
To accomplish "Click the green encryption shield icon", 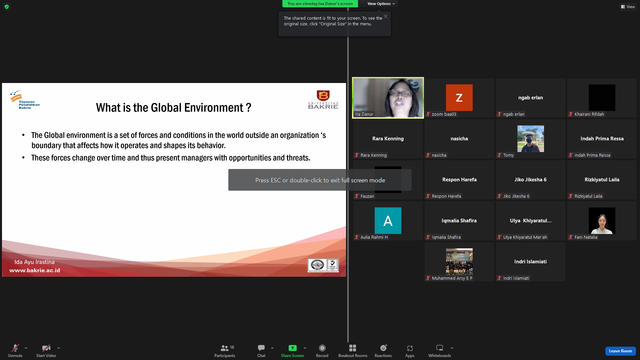I will click(7, 7).
